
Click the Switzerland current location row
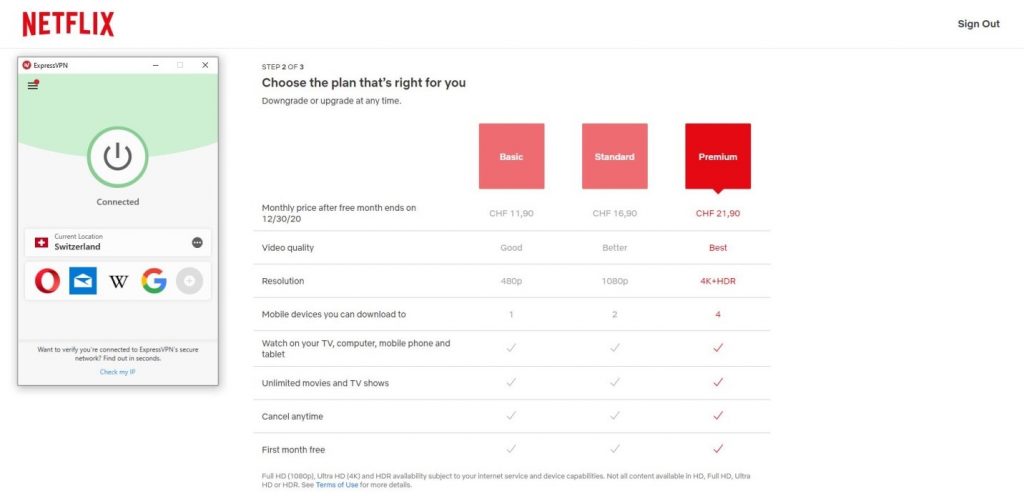pyautogui.click(x=118, y=242)
